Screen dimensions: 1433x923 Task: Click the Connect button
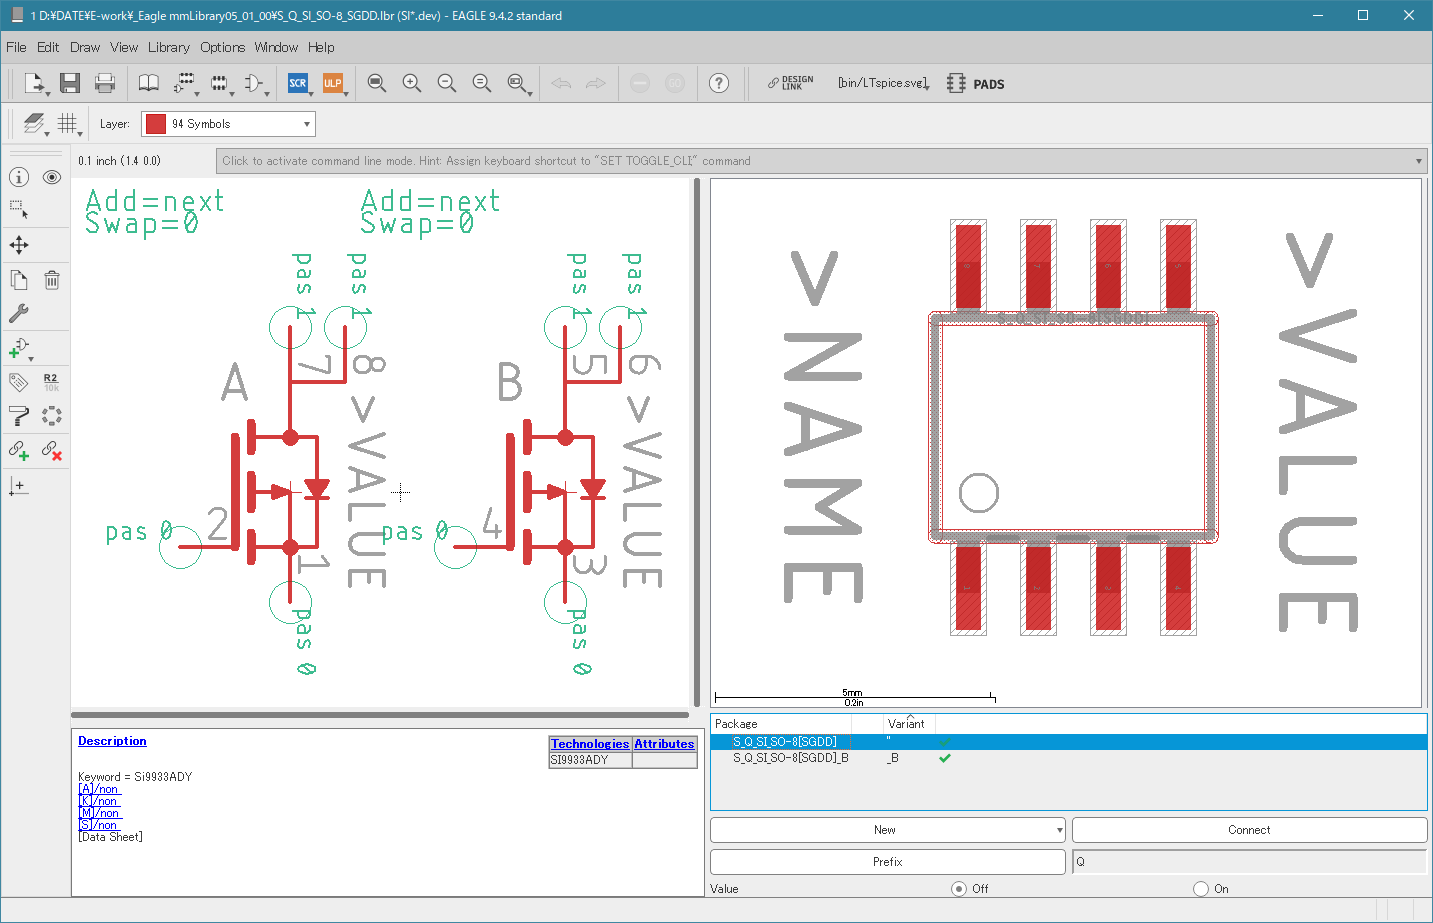click(1249, 830)
